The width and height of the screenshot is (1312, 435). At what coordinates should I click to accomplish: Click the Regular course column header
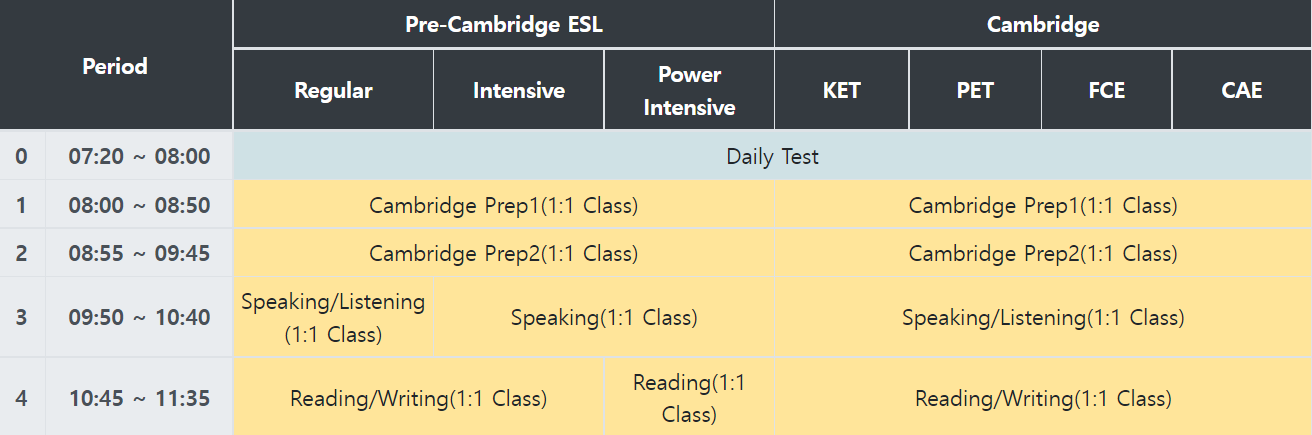pyautogui.click(x=333, y=90)
